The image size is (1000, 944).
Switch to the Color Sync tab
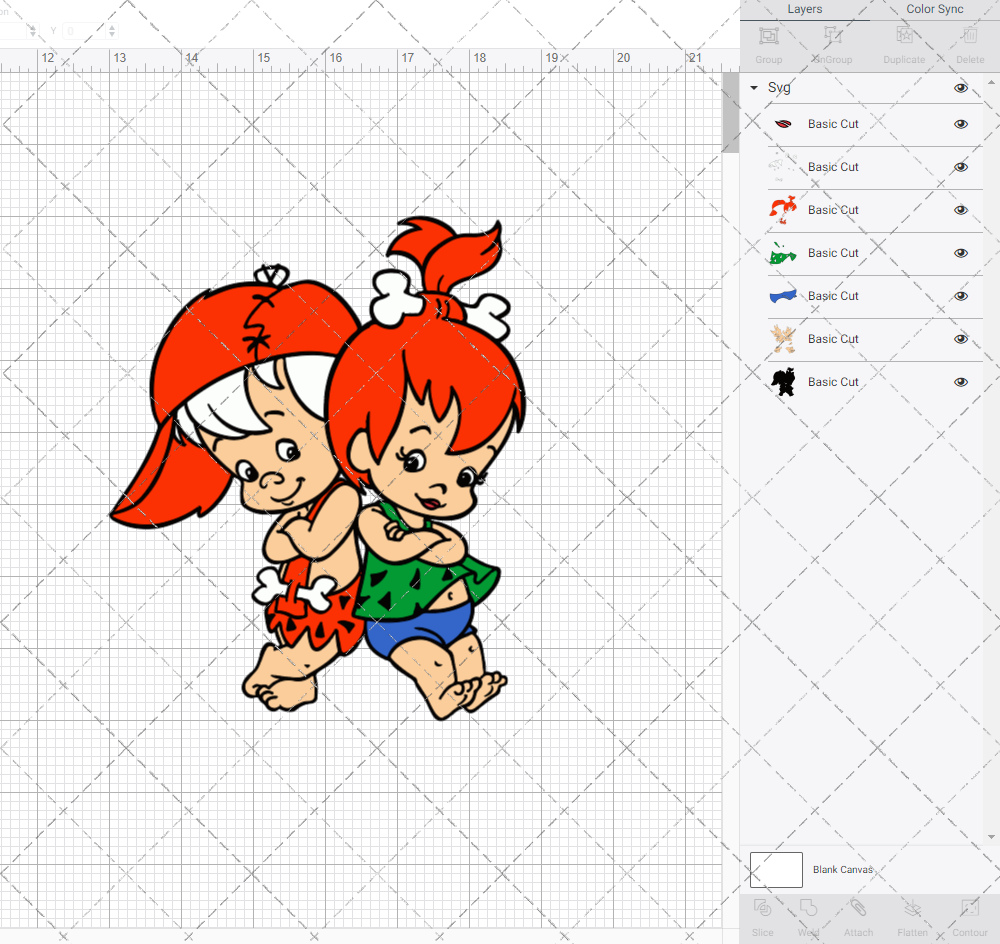point(934,10)
